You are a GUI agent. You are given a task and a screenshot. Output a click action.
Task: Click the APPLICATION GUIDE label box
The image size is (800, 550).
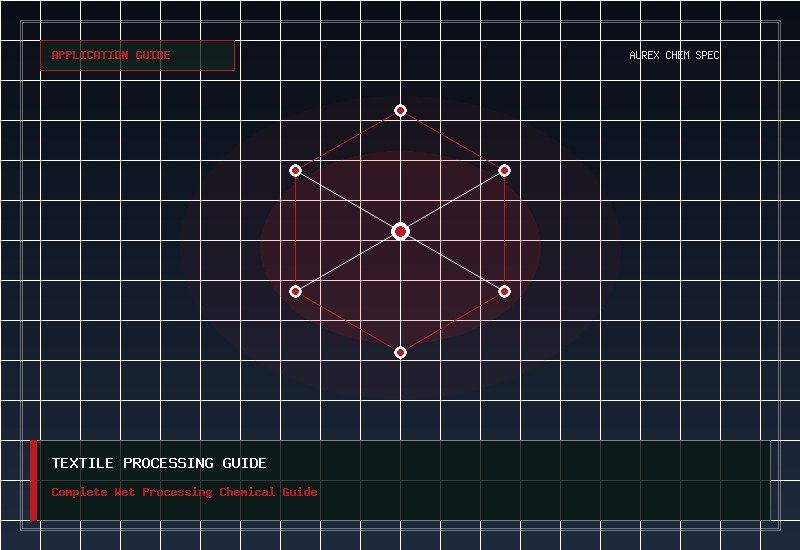[x=137, y=55]
